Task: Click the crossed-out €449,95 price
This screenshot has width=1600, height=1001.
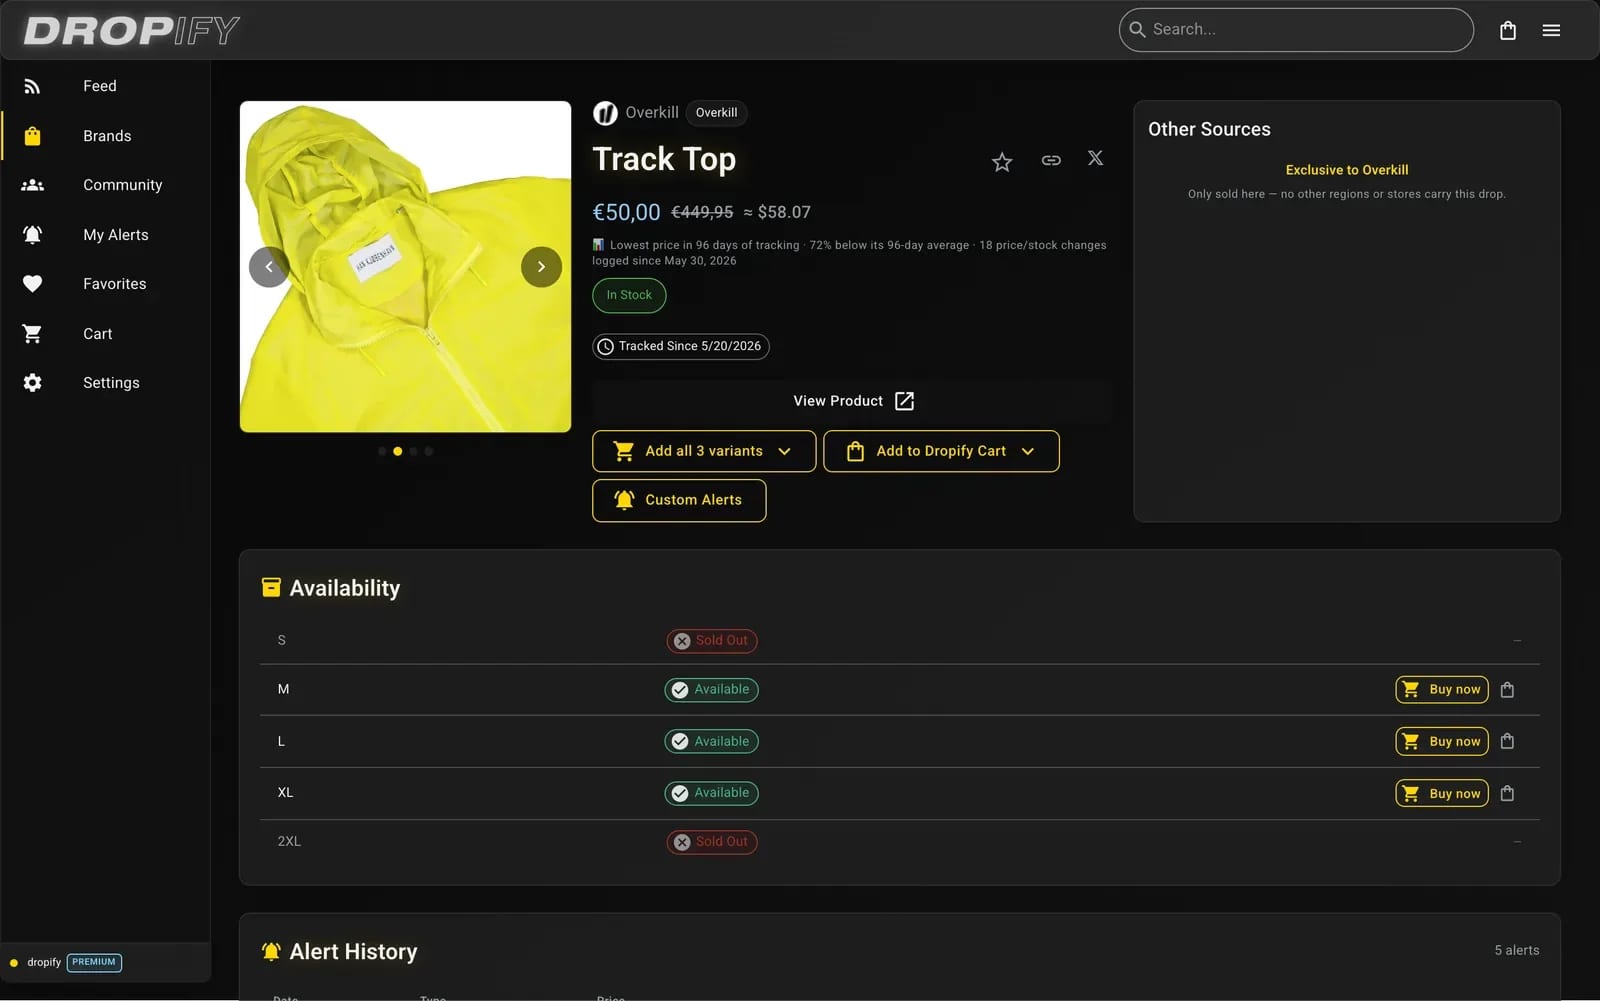Action: [x=702, y=212]
